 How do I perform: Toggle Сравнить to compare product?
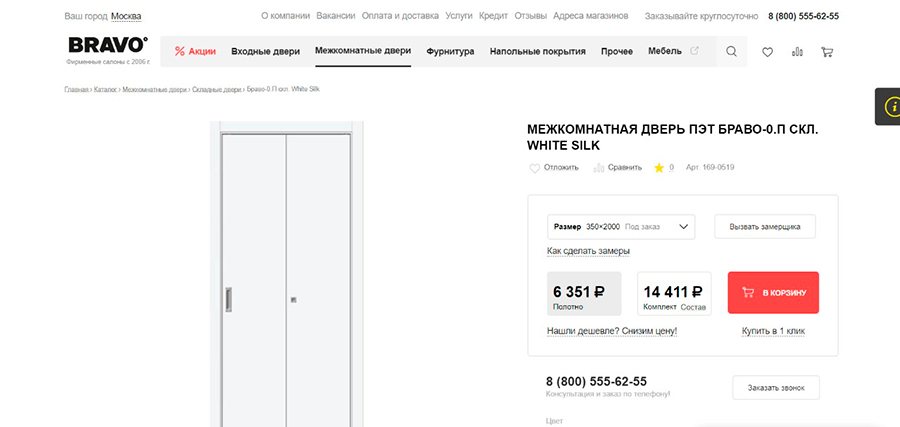pos(617,168)
